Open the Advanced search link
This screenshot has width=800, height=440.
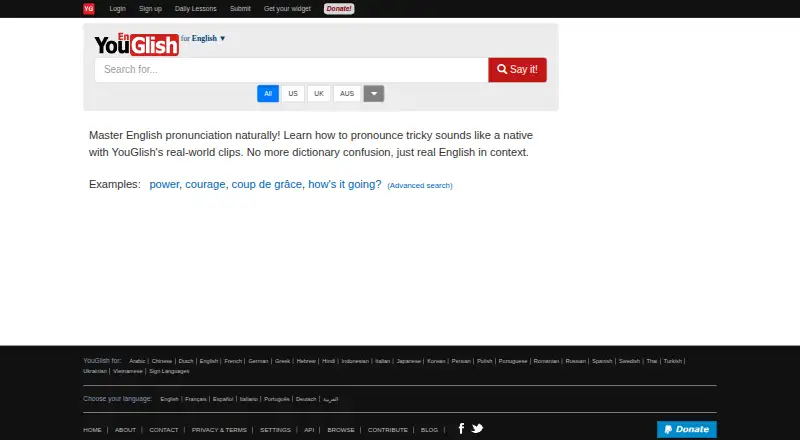420,185
